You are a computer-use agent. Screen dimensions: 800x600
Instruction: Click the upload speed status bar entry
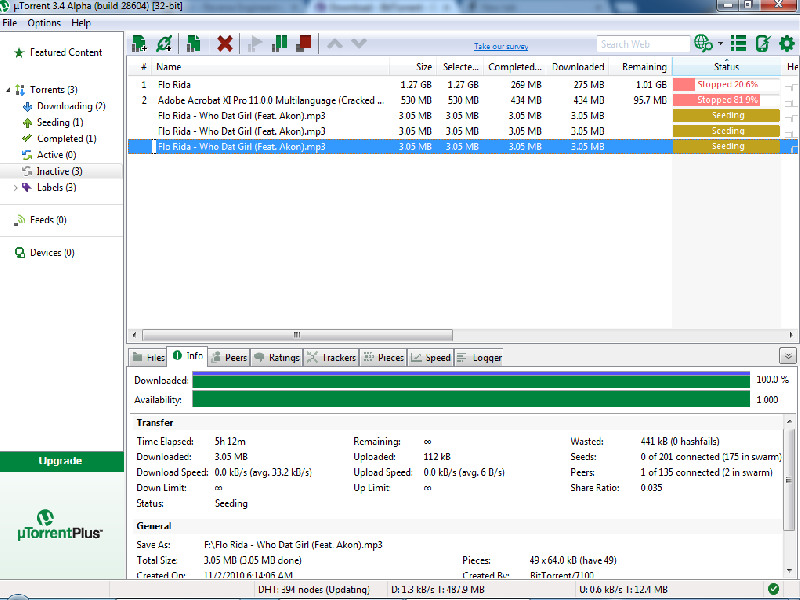[622, 590]
